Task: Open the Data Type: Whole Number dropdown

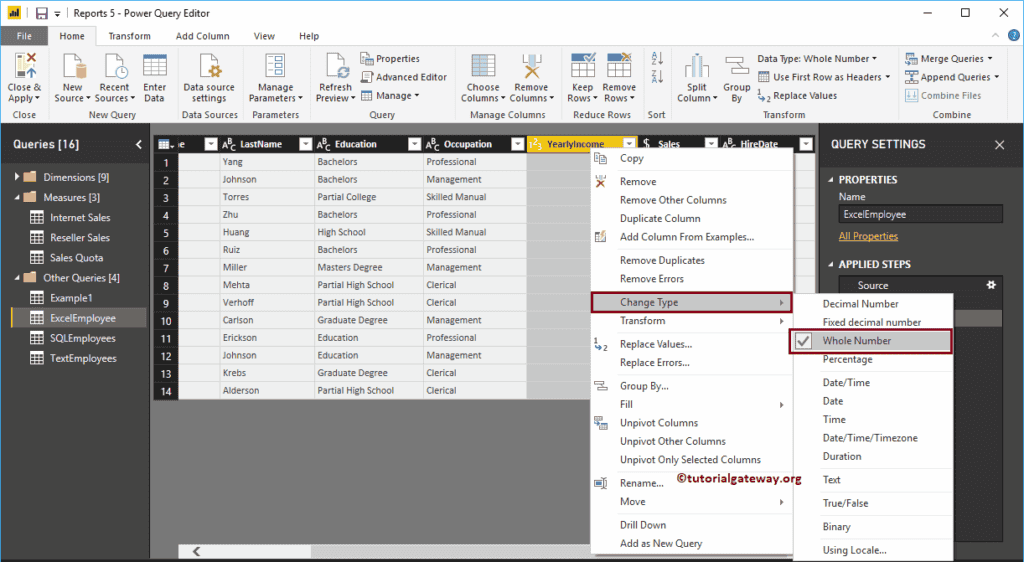Action: pyautogui.click(x=817, y=59)
